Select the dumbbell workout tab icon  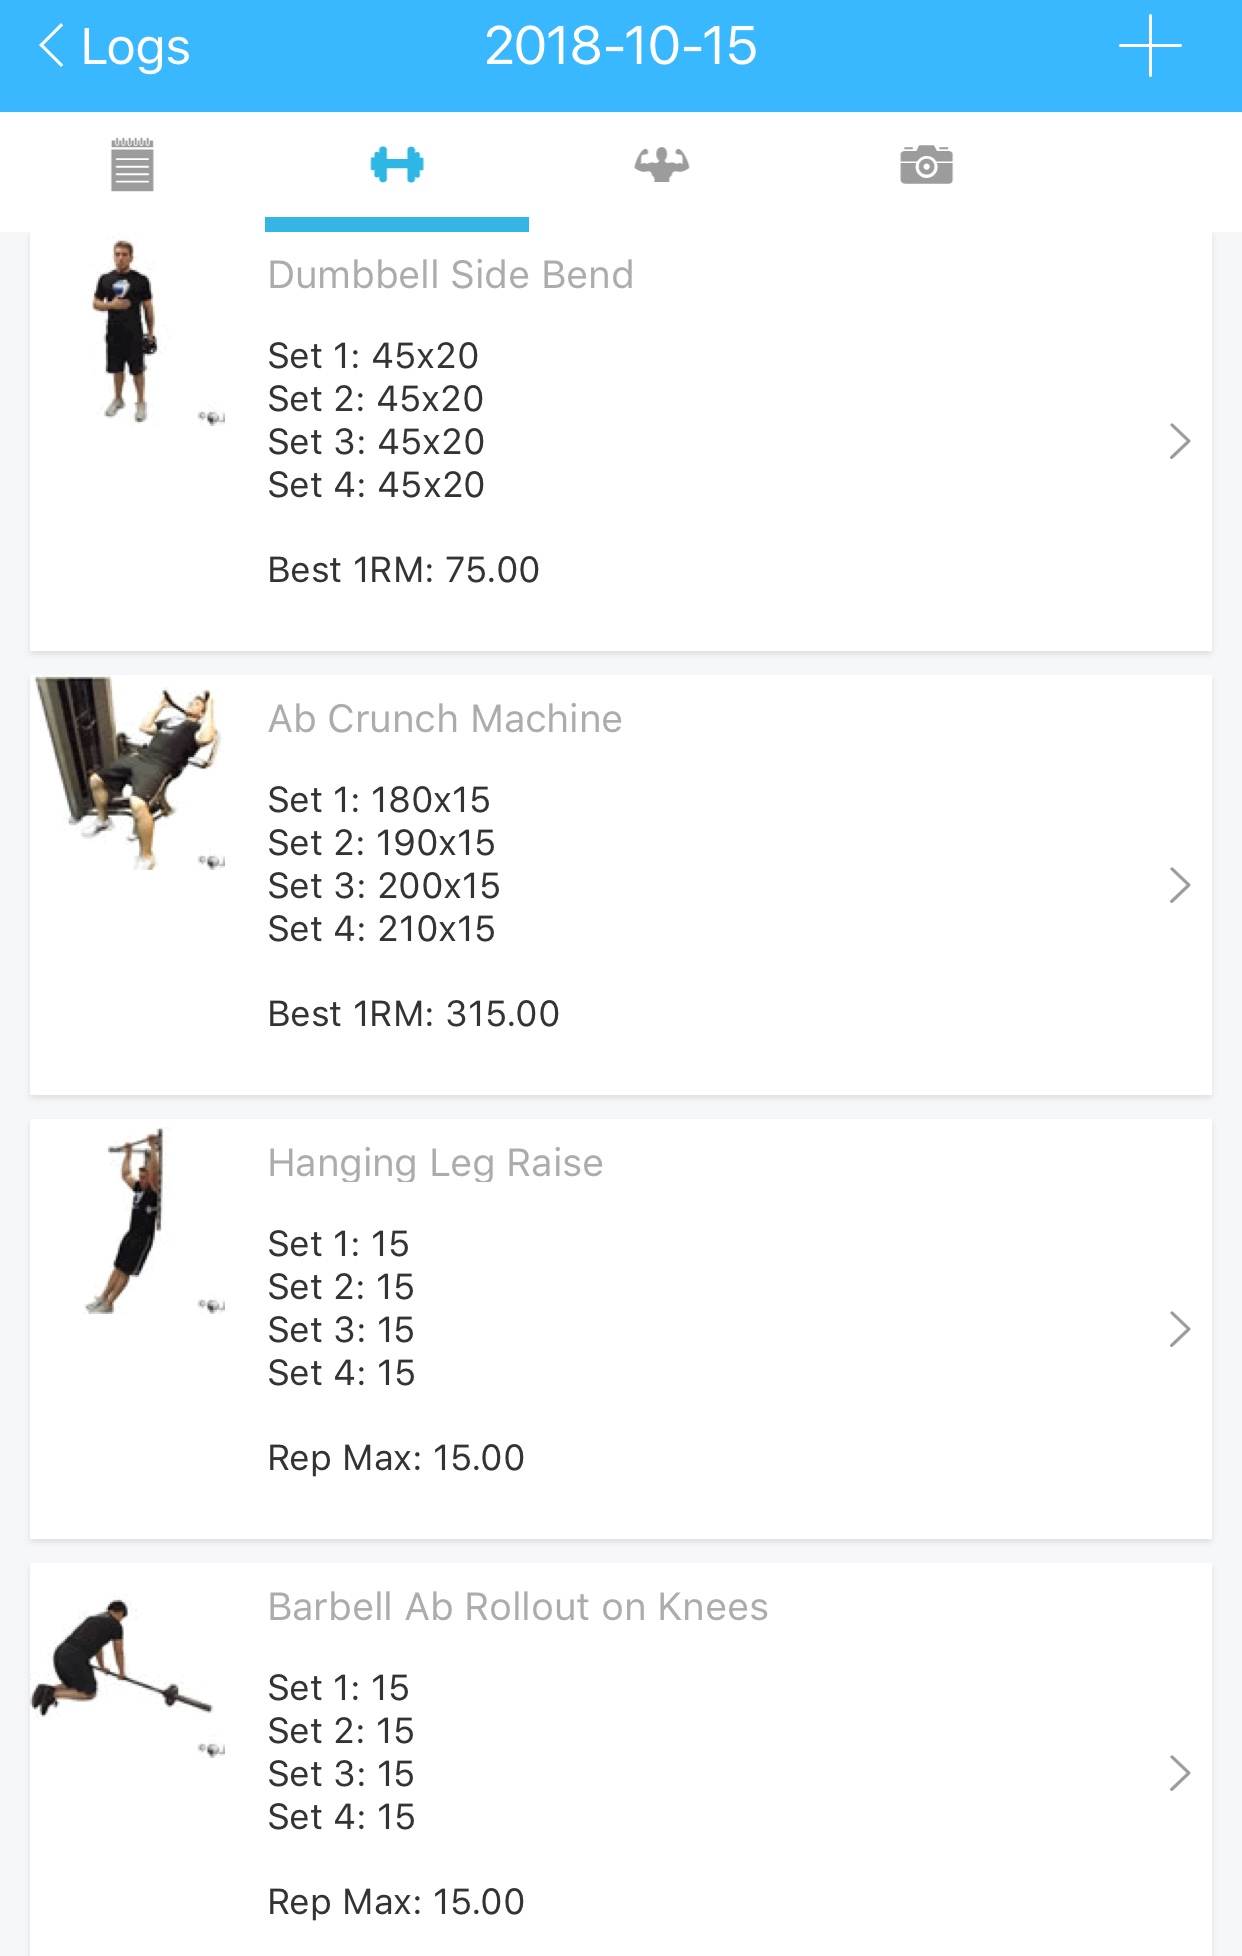397,164
